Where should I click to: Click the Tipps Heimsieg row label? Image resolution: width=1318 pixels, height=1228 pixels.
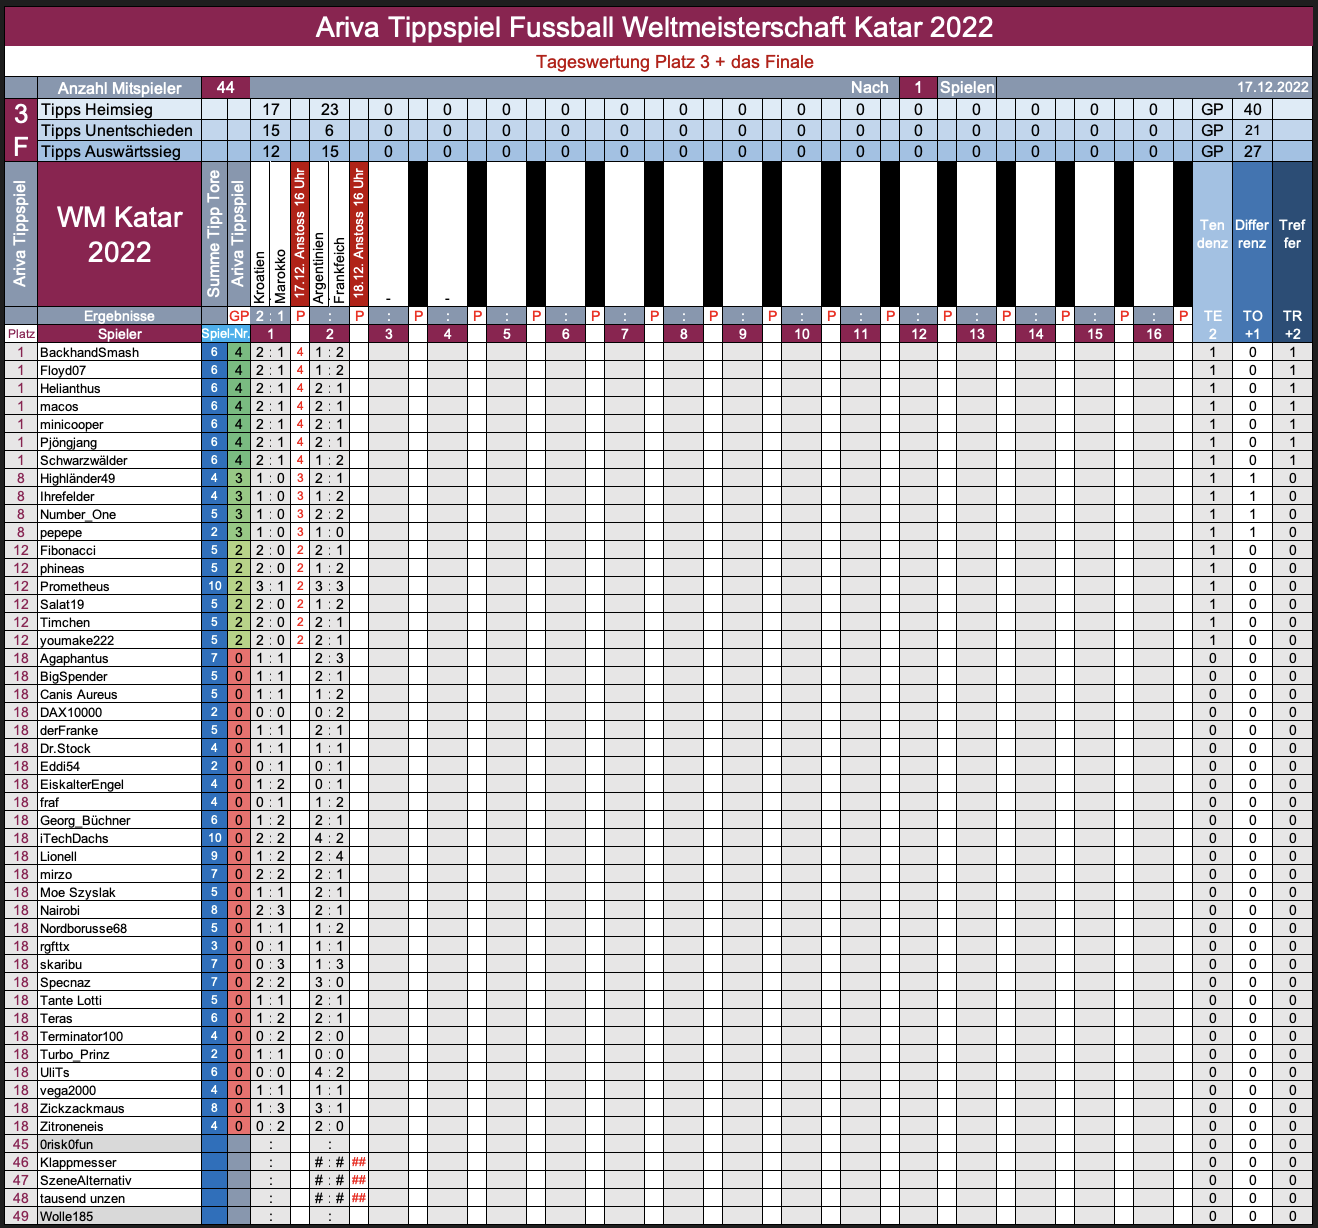(x=97, y=110)
